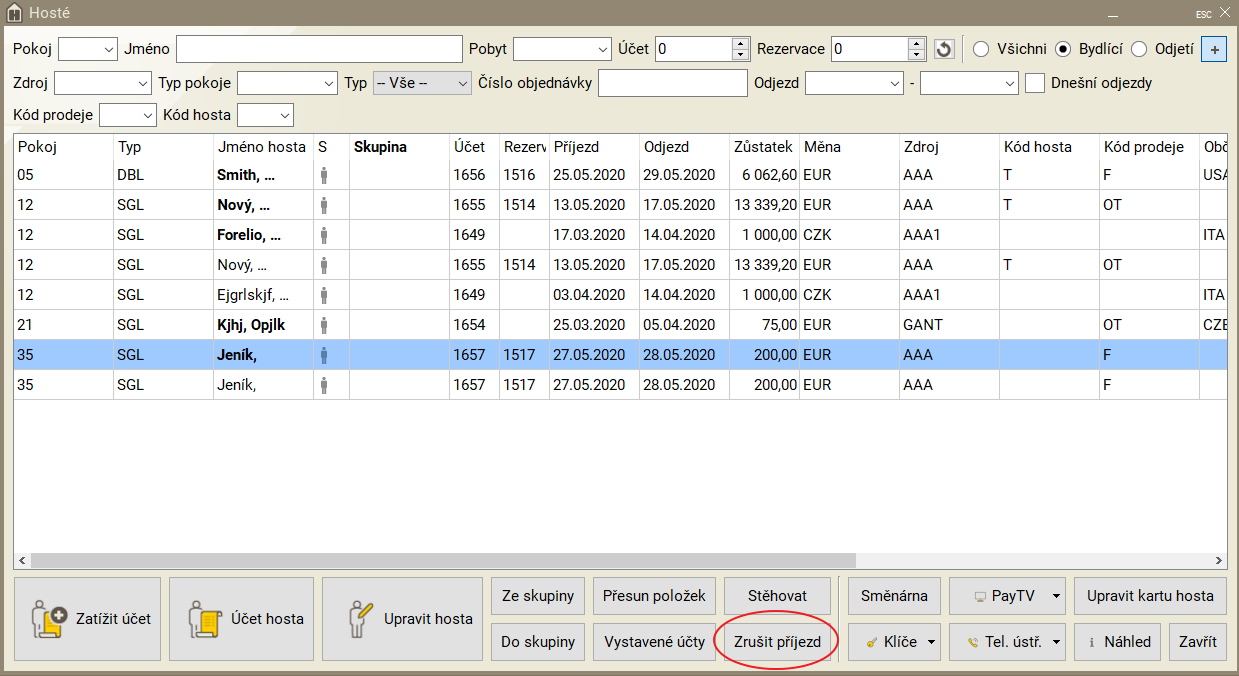The width and height of the screenshot is (1239, 676).
Task: Click the Klíče key icon button
Action: click(893, 642)
